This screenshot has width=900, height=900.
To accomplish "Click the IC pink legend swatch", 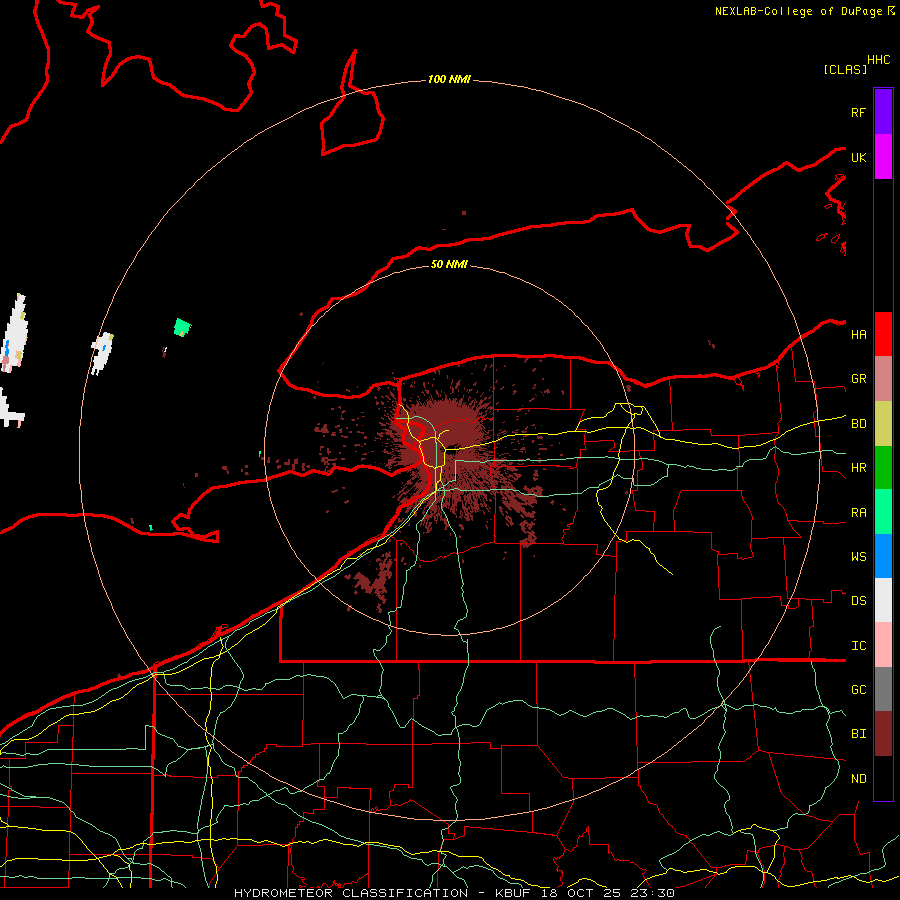I will (x=883, y=645).
